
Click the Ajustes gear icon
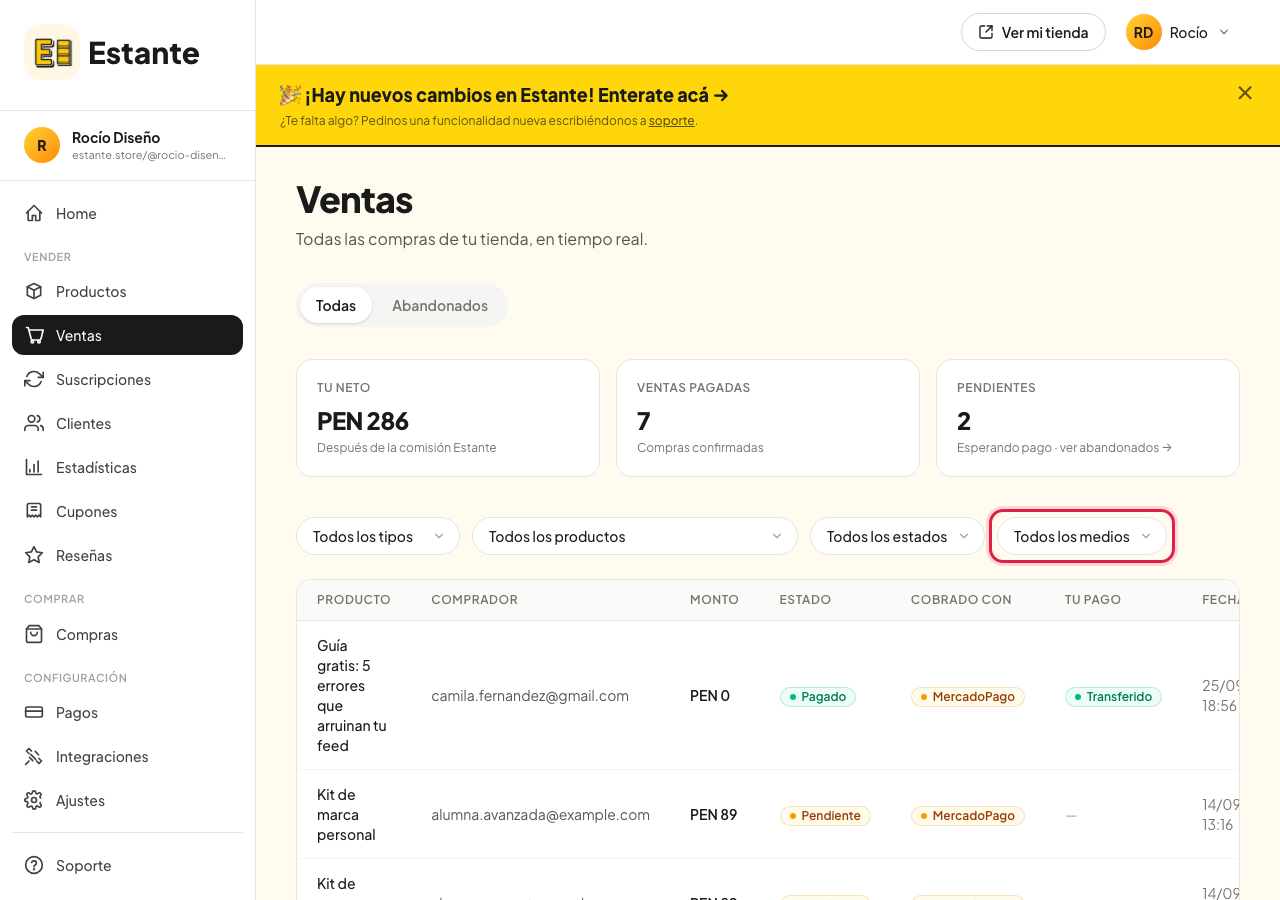(34, 800)
